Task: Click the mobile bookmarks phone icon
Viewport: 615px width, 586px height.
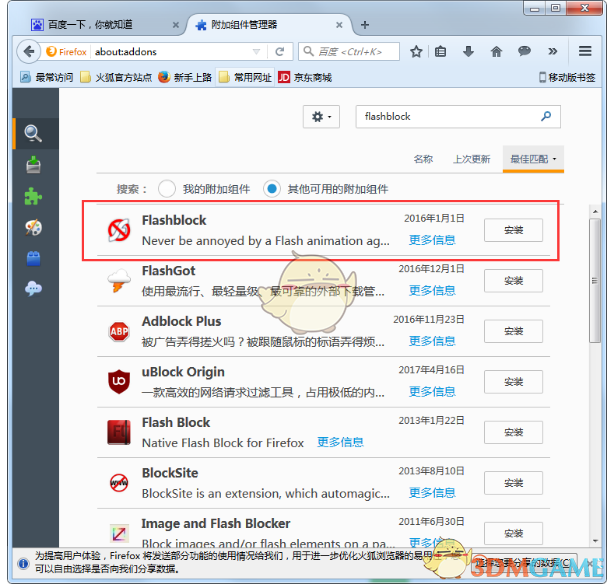Action: click(542, 77)
